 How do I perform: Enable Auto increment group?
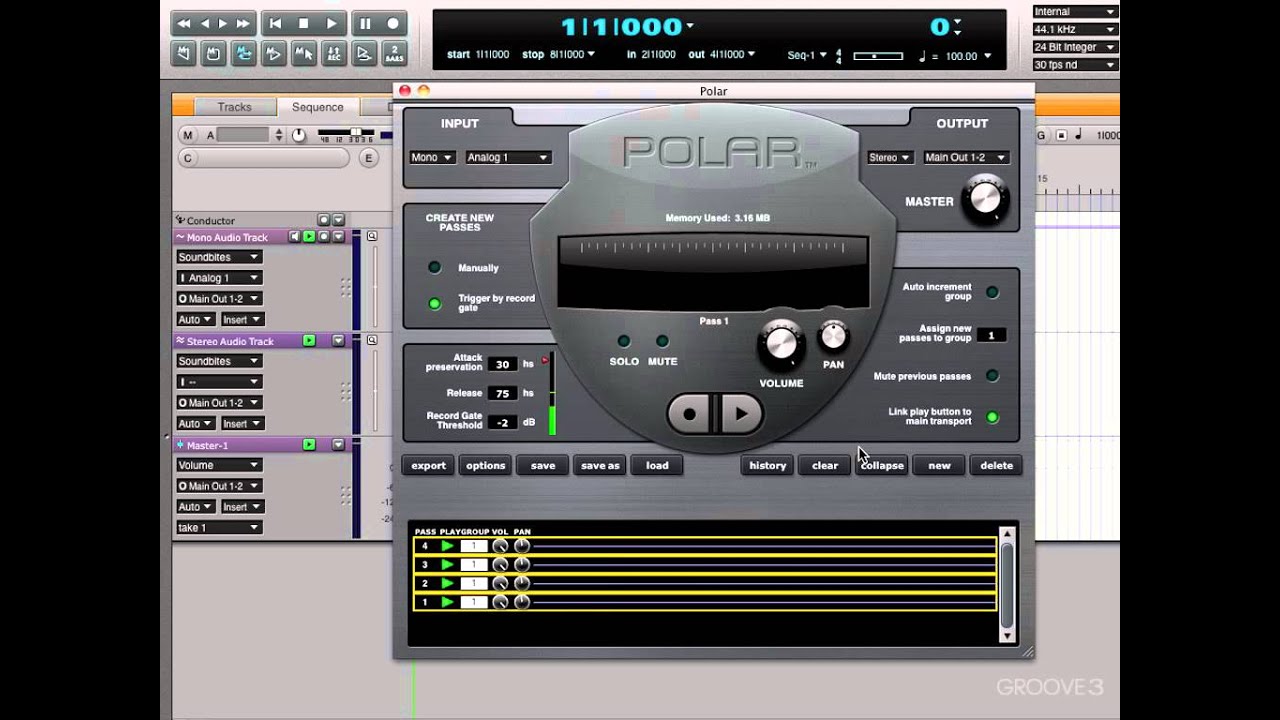coord(992,292)
